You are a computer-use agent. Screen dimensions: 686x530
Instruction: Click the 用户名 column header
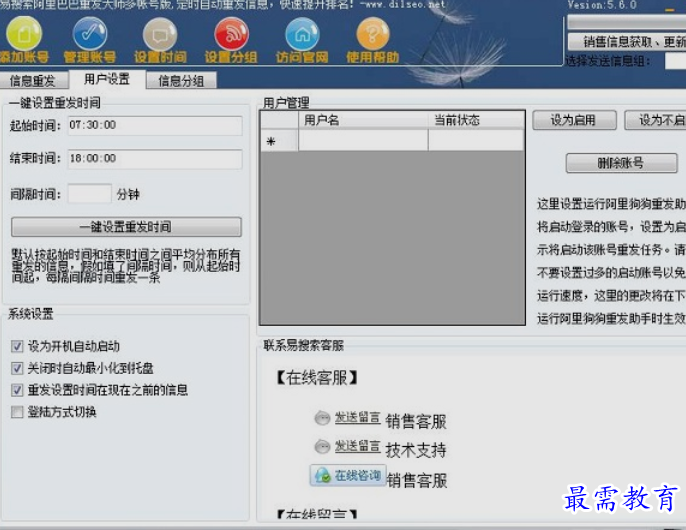363,120
